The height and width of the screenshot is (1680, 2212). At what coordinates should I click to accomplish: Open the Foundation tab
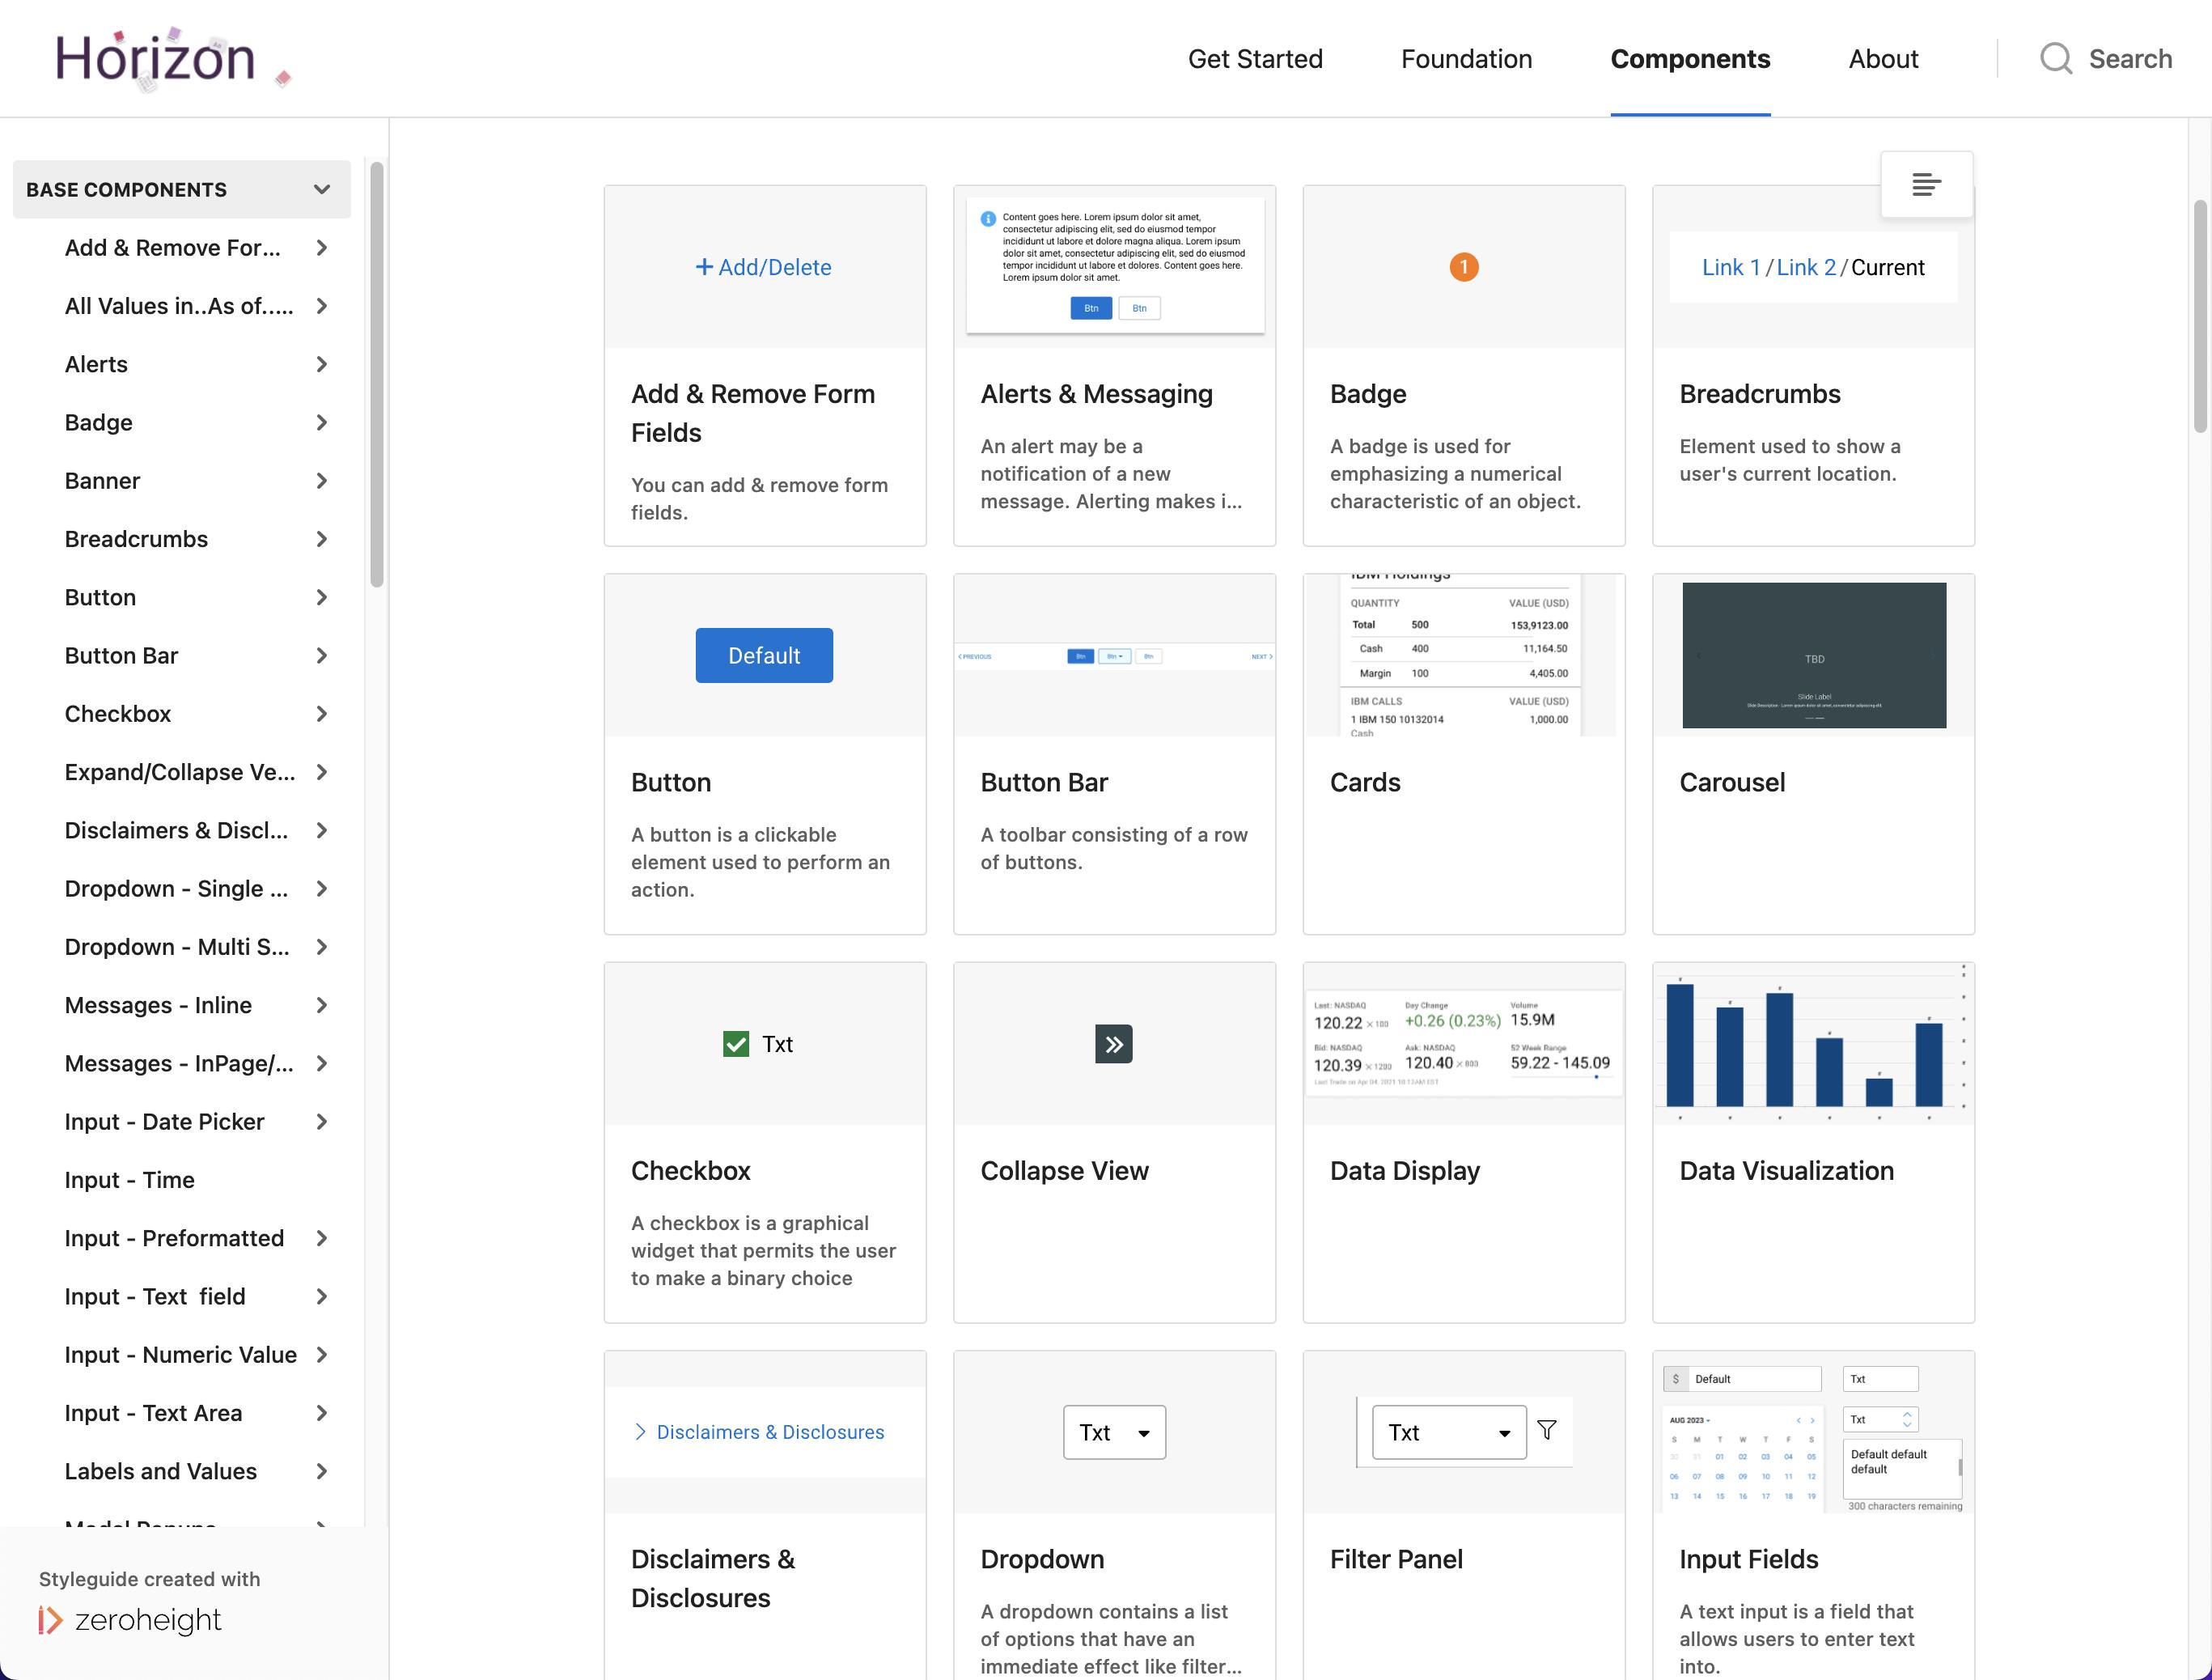(1466, 59)
